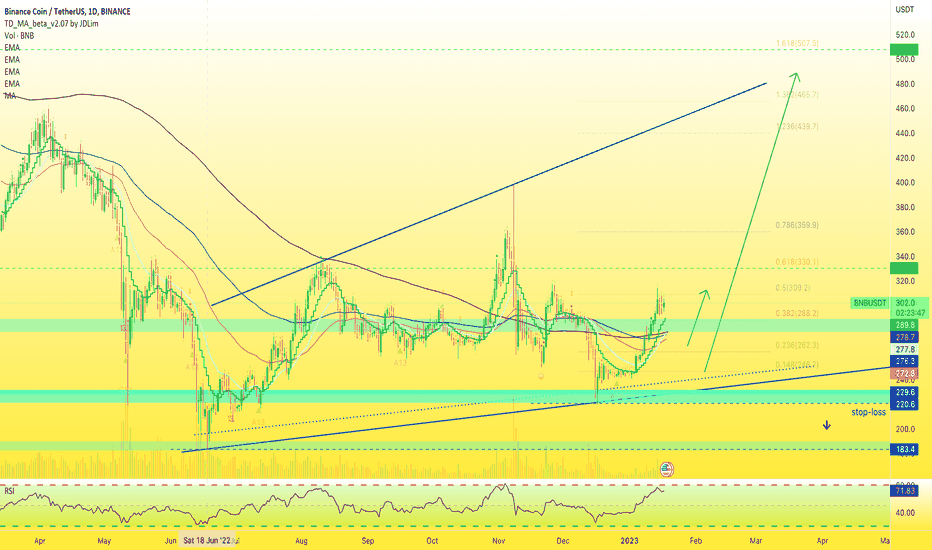Click the 40.00 tick on RSI axis
932x550 pixels.
[905, 513]
